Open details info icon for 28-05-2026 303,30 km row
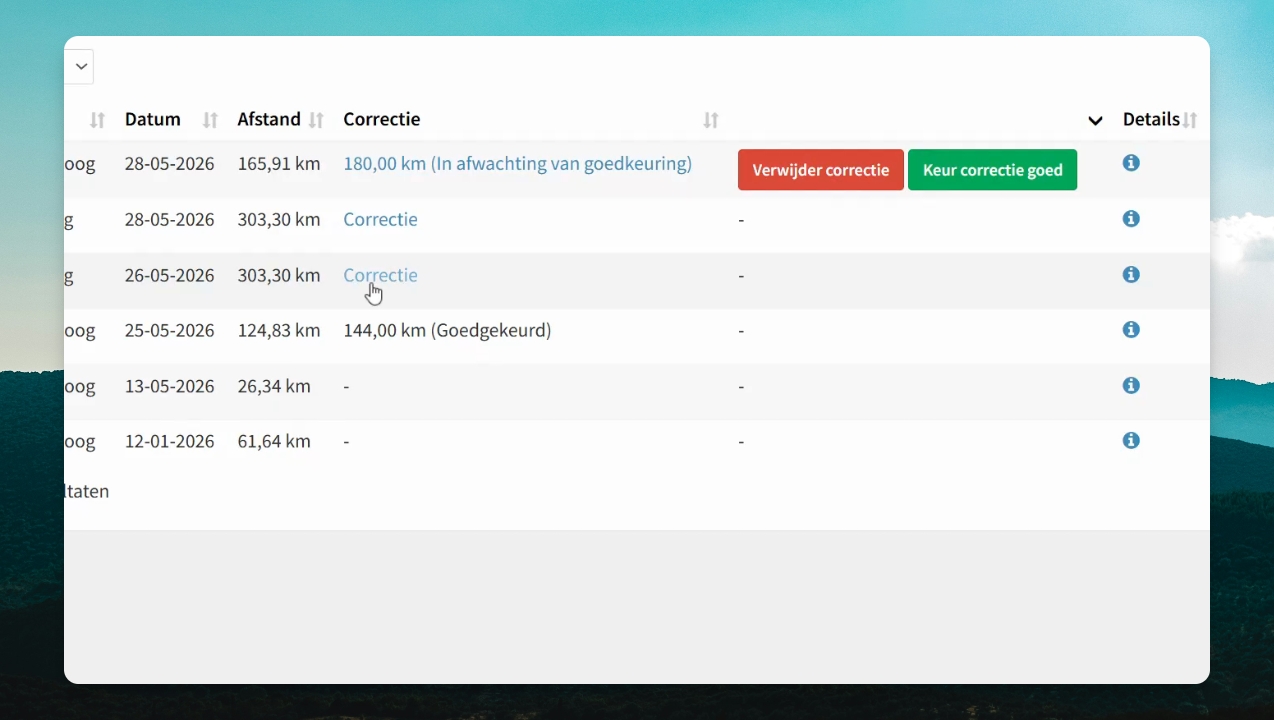The width and height of the screenshot is (1274, 720). (x=1131, y=219)
